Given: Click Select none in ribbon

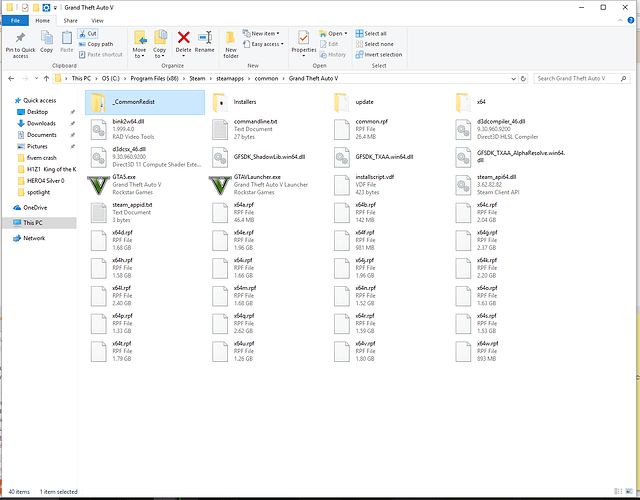Looking at the screenshot, I should point(374,44).
